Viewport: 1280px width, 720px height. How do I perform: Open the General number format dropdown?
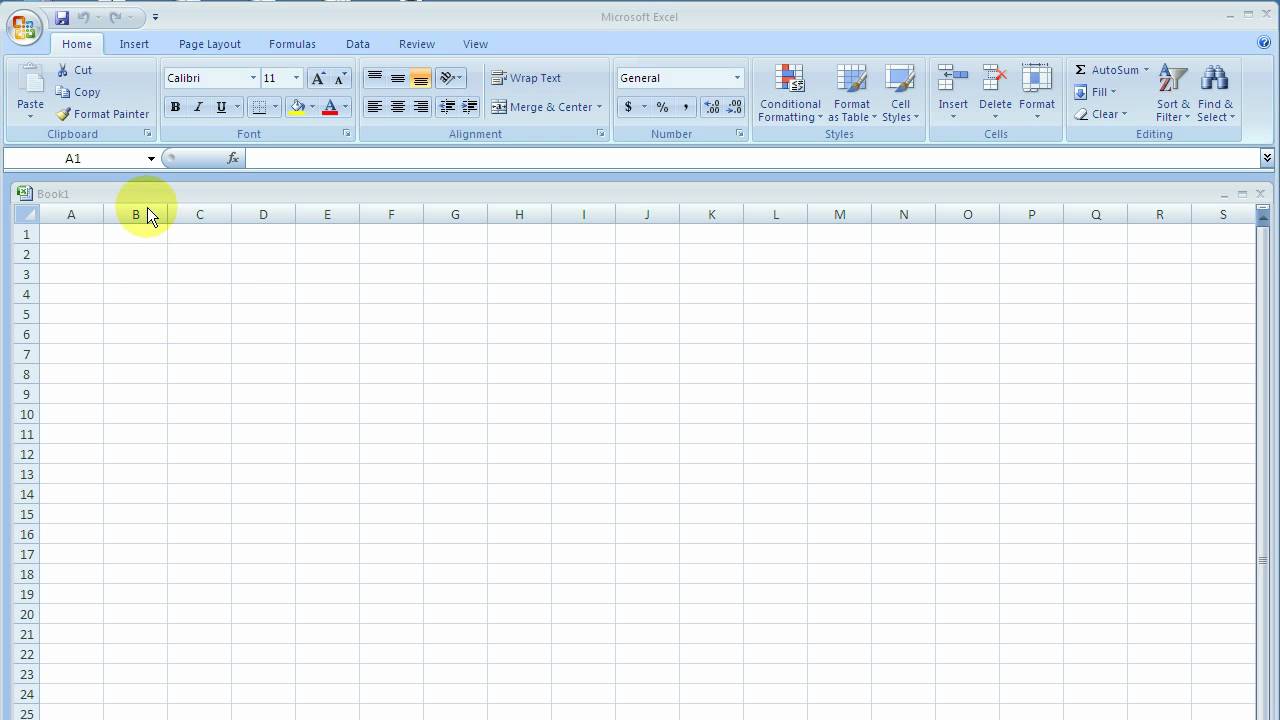tap(737, 78)
